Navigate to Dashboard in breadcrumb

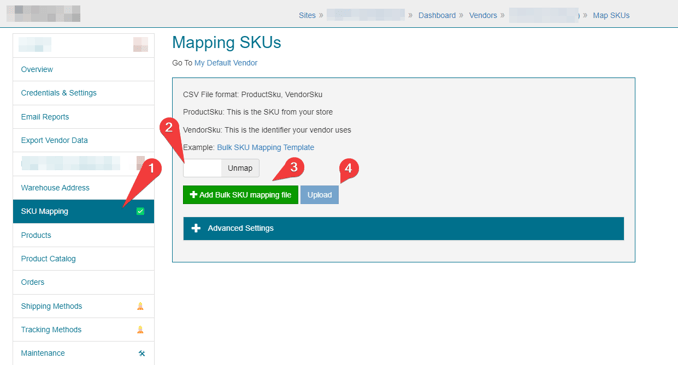[x=437, y=15]
